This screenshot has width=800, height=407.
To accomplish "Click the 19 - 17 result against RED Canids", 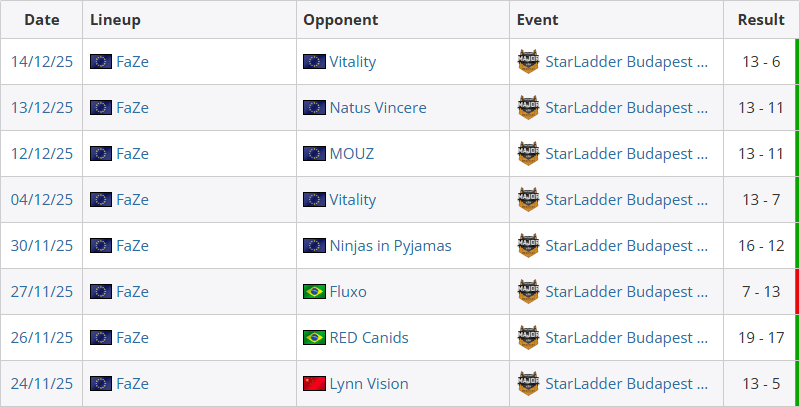I will click(761, 338).
